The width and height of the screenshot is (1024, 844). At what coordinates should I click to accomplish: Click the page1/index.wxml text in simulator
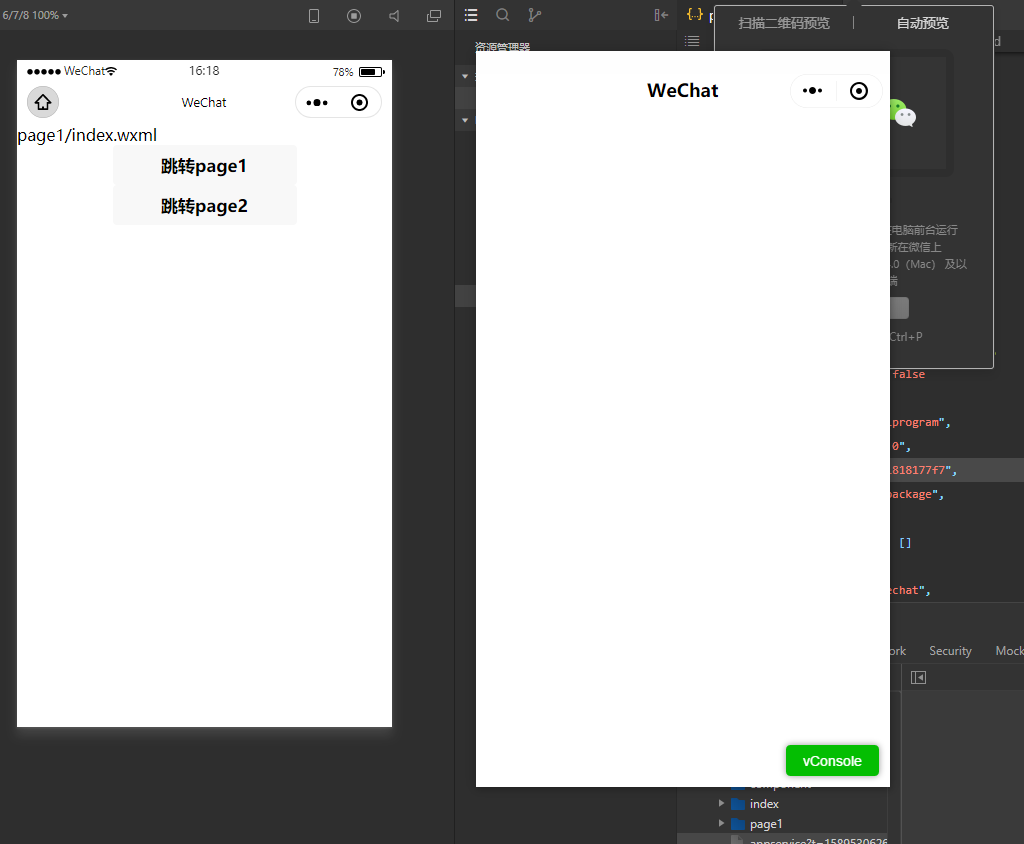[87, 135]
